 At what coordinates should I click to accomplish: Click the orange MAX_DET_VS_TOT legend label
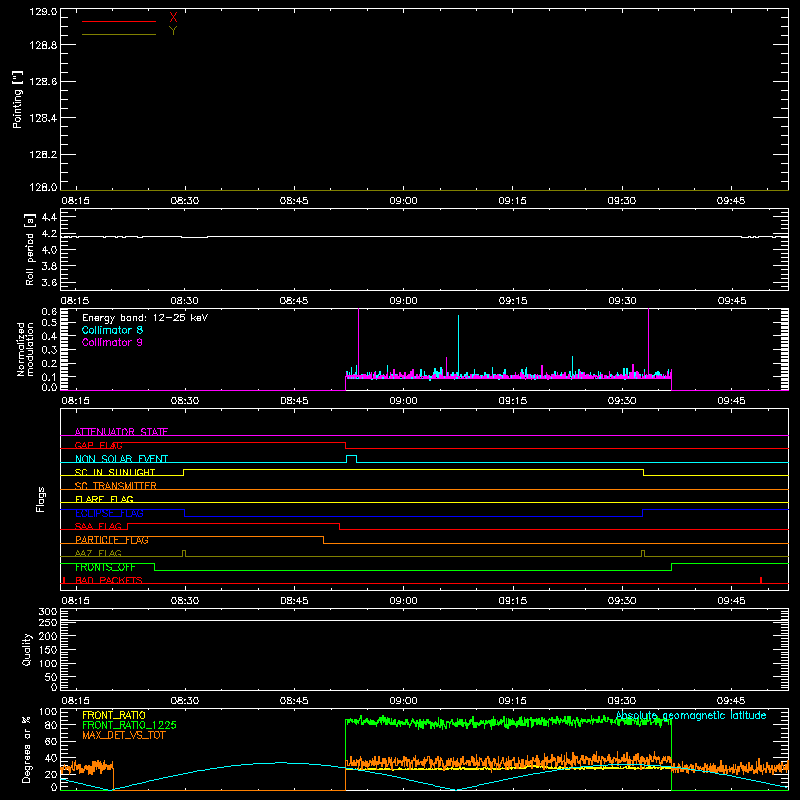[x=124, y=735]
